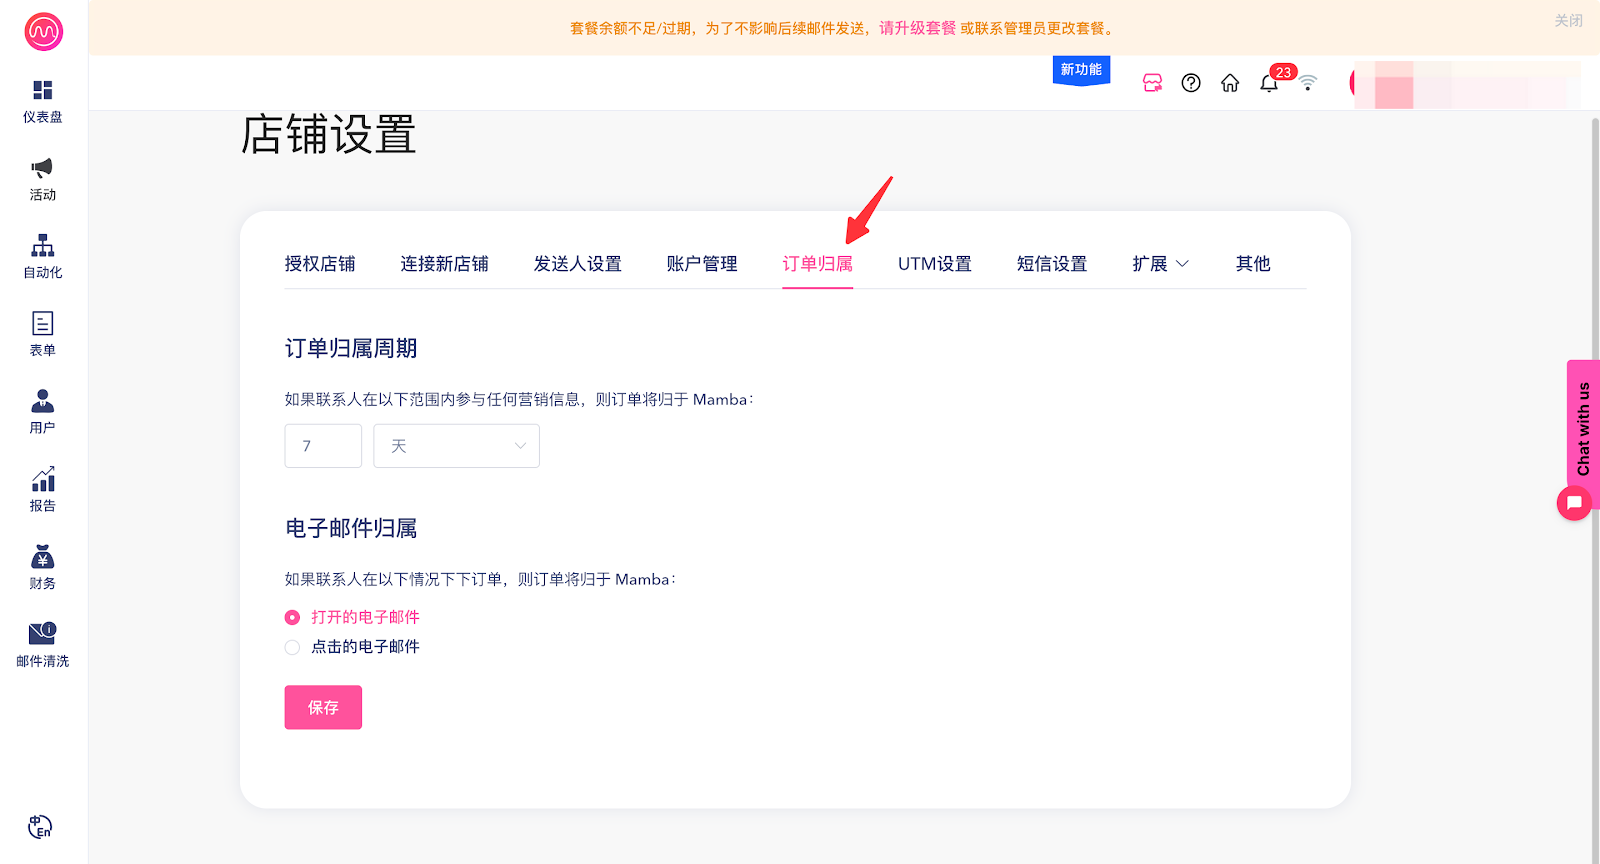This screenshot has width=1600, height=864.
Task: Open the 财务 finance icon
Action: pos(42,557)
